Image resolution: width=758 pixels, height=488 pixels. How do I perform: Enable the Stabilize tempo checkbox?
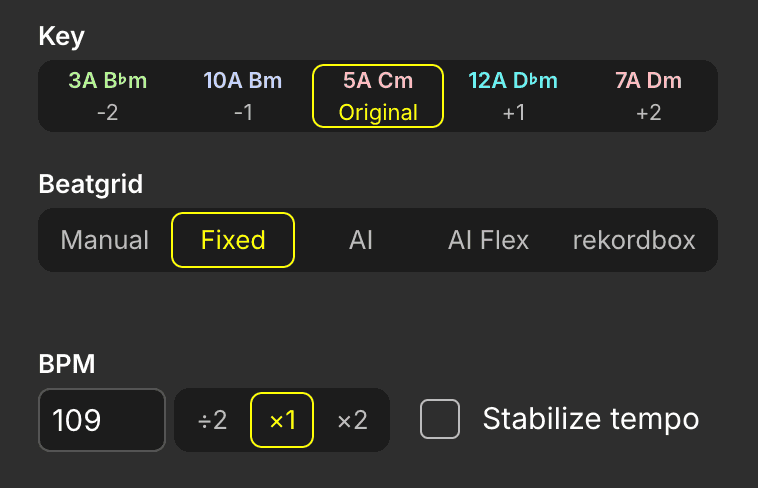coord(440,419)
